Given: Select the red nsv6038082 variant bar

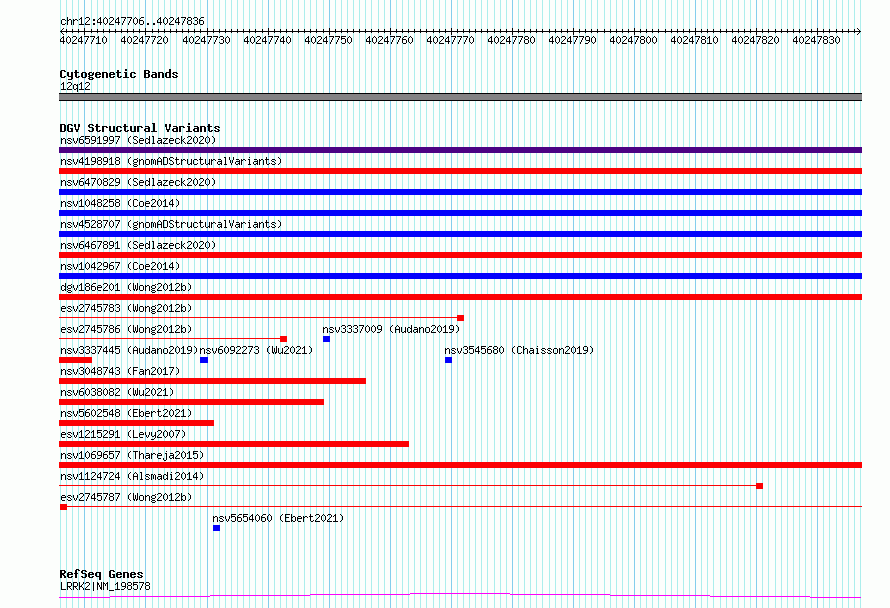Looking at the screenshot, I should tap(191, 402).
